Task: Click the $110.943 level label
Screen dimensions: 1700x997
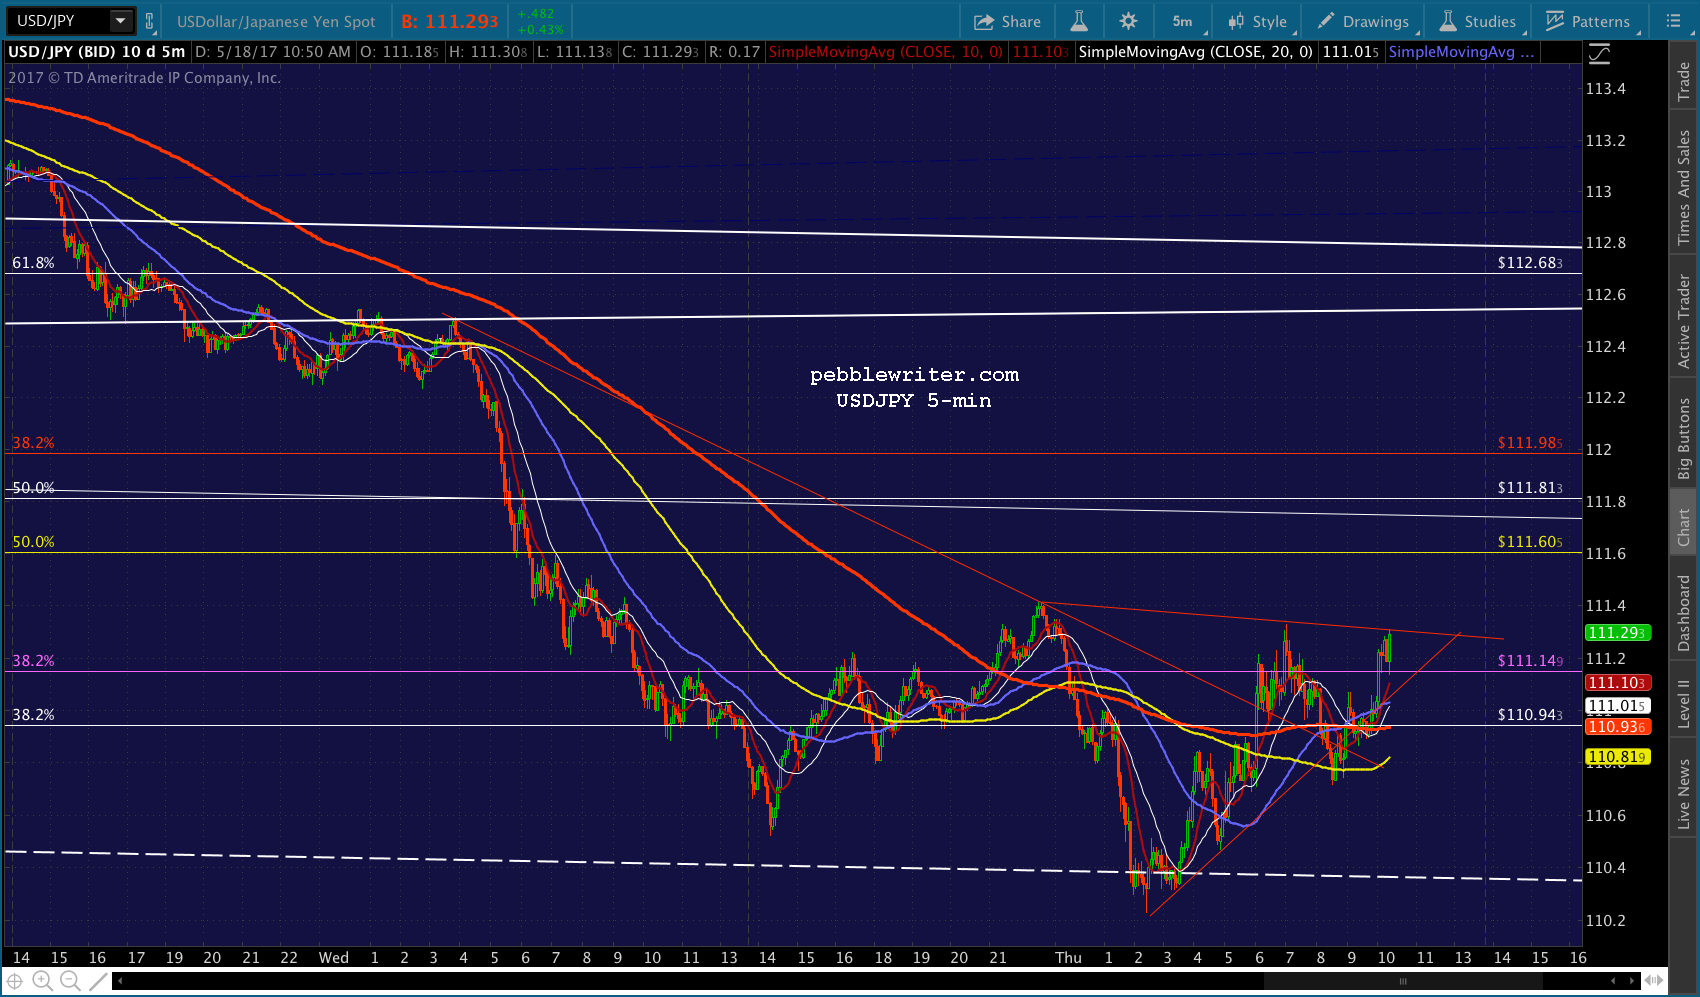Action: tap(1530, 715)
